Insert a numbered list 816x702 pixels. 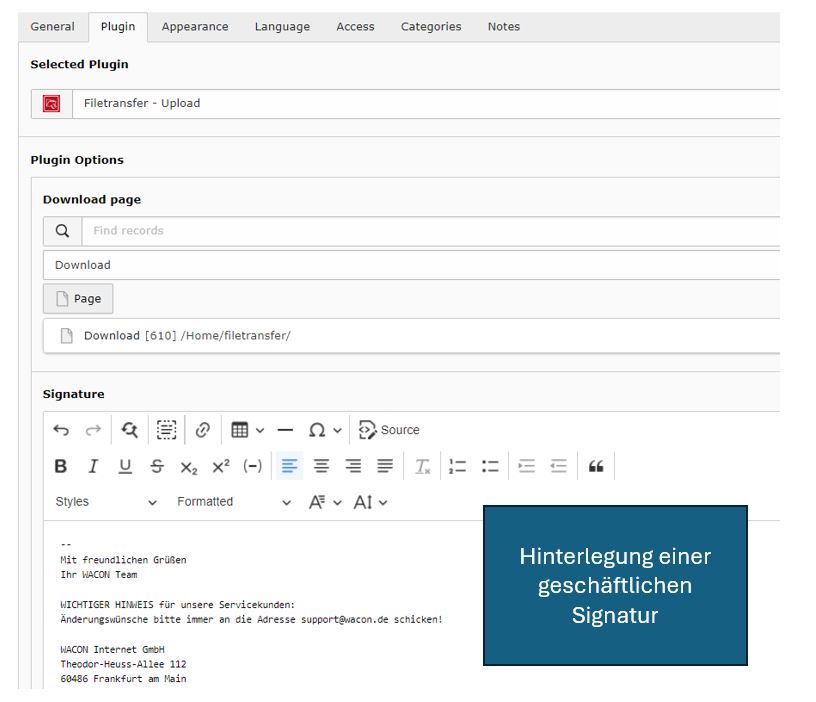457,466
